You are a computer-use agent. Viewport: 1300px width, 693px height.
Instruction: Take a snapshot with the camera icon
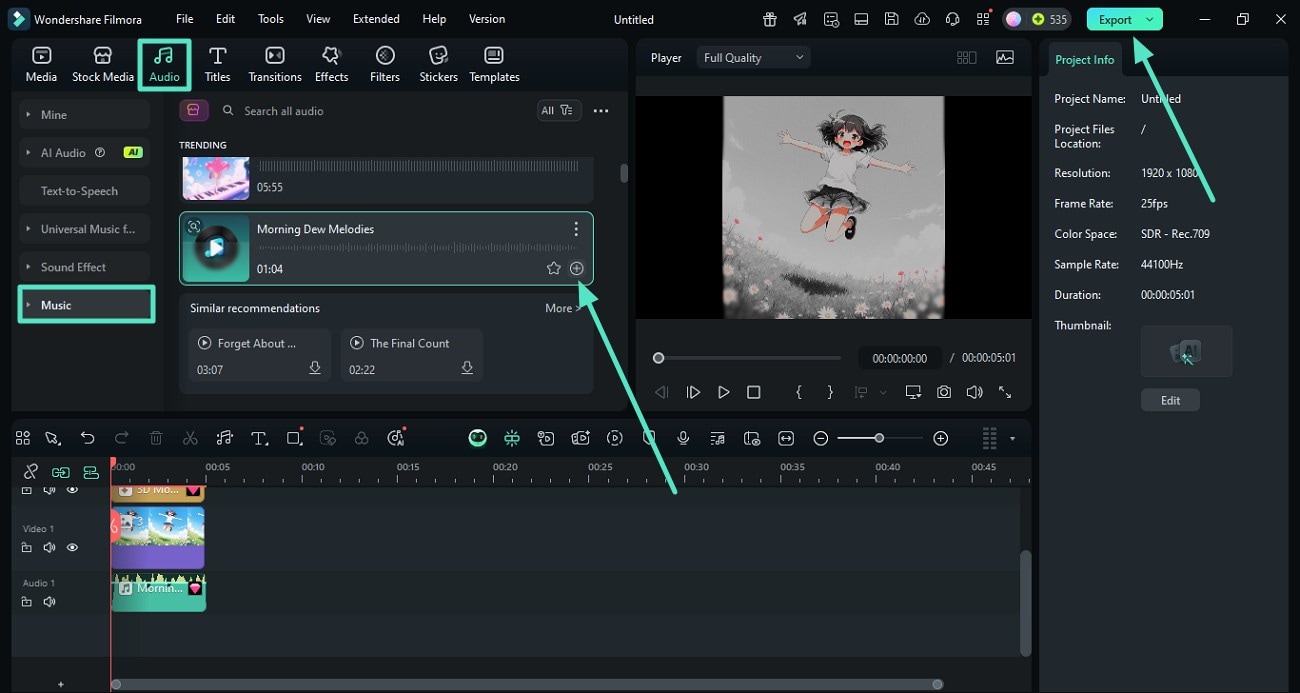(944, 393)
